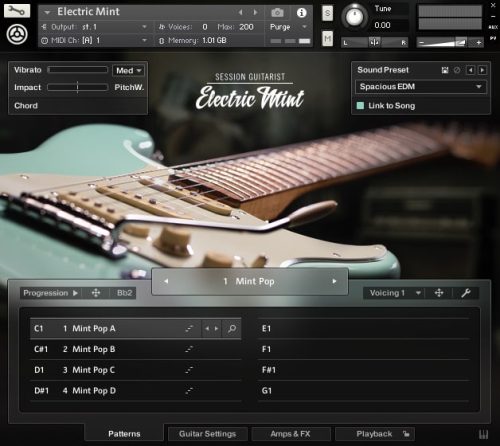Select the Mint Pop D pattern row
Image resolution: width=500 pixels, height=446 pixels.
[136, 391]
